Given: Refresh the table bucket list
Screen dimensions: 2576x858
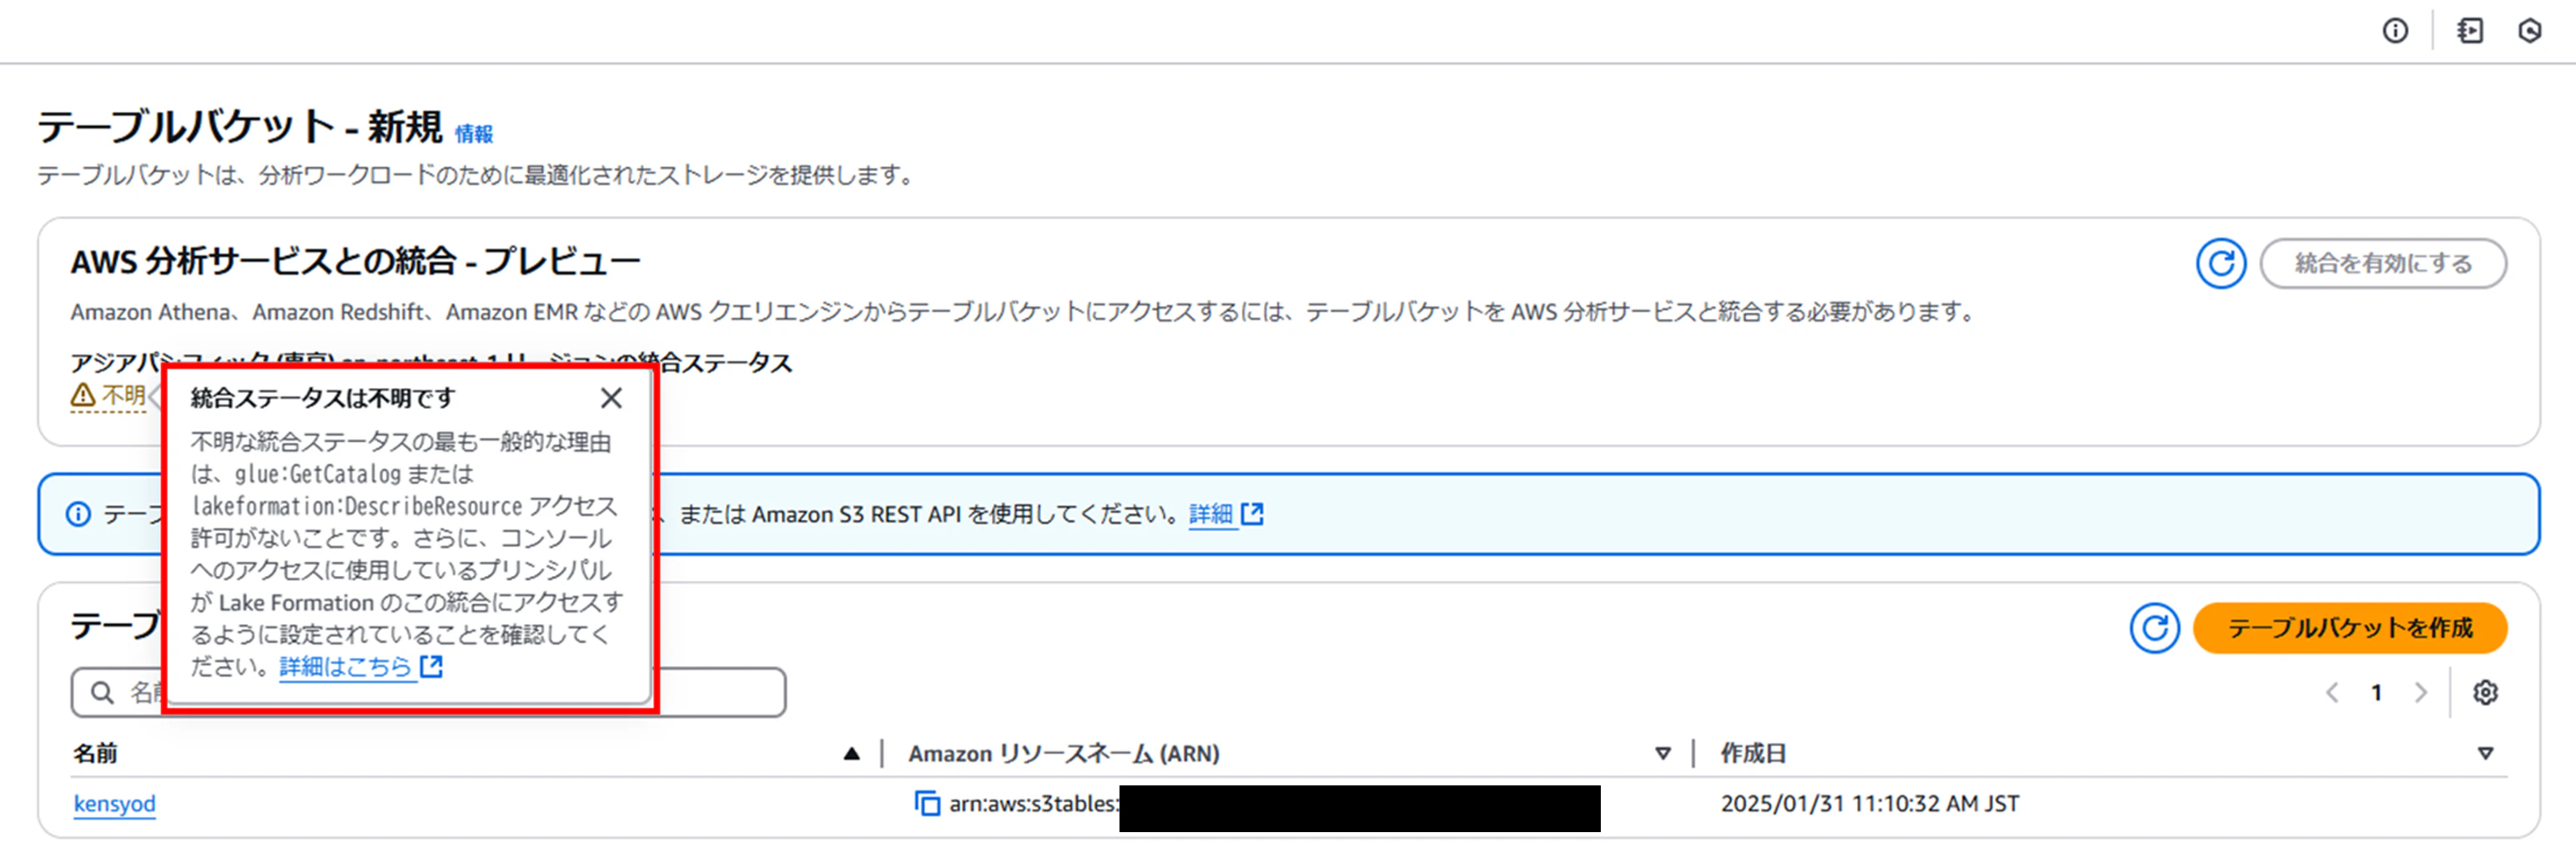Looking at the screenshot, I should 2154,628.
